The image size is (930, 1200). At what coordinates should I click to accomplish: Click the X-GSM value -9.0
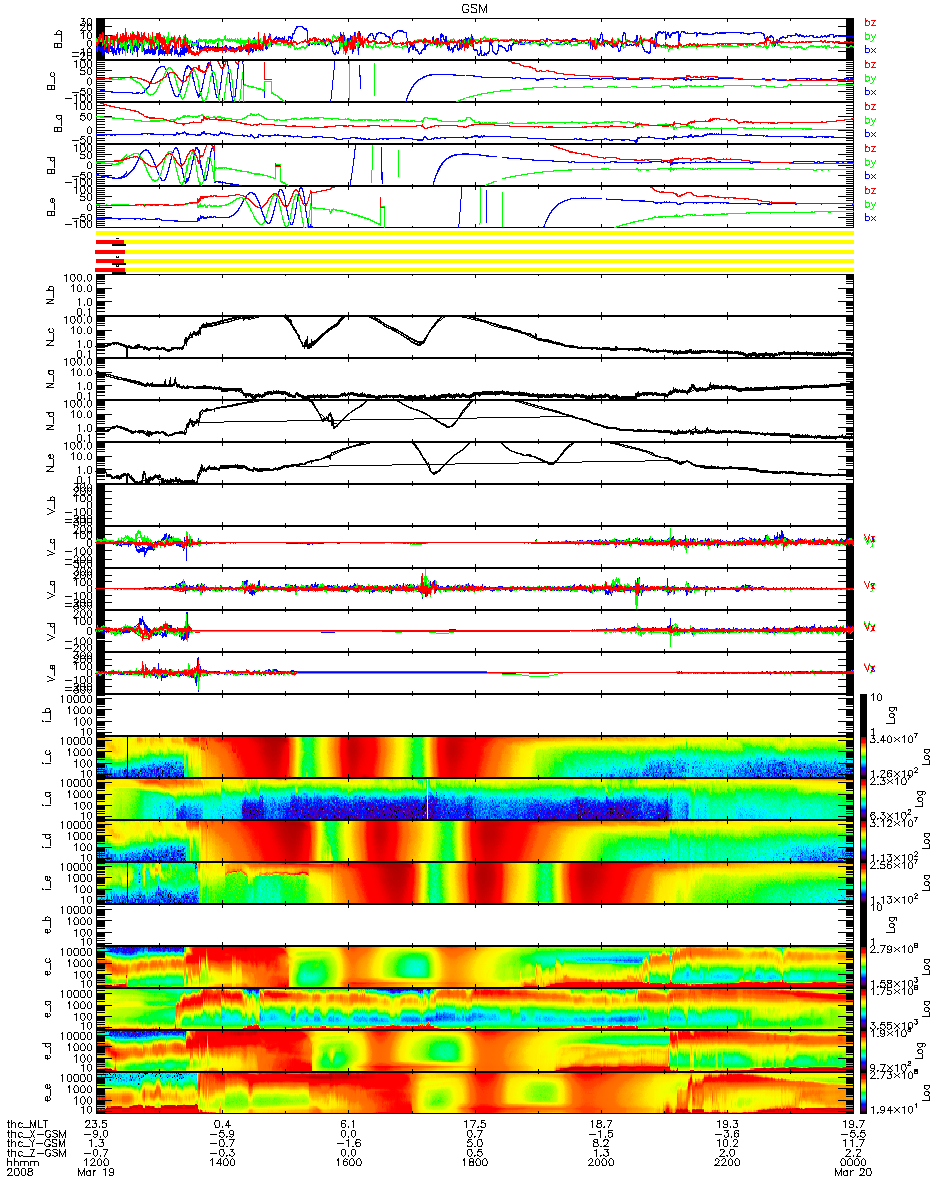point(97,1134)
